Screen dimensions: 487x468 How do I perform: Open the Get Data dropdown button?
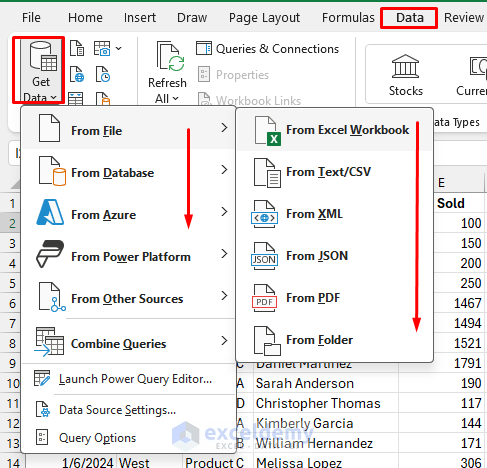click(40, 70)
